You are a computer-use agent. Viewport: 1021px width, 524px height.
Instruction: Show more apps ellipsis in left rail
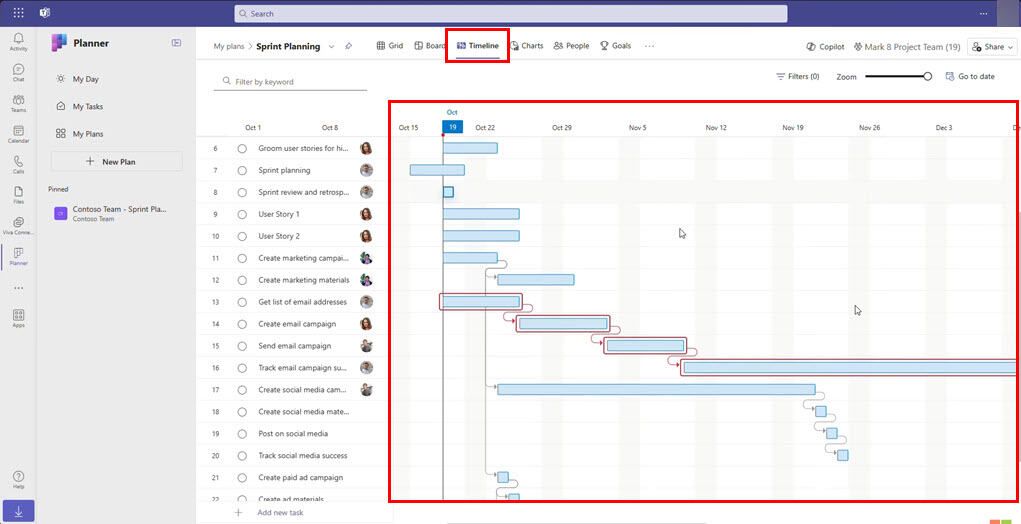[18, 288]
